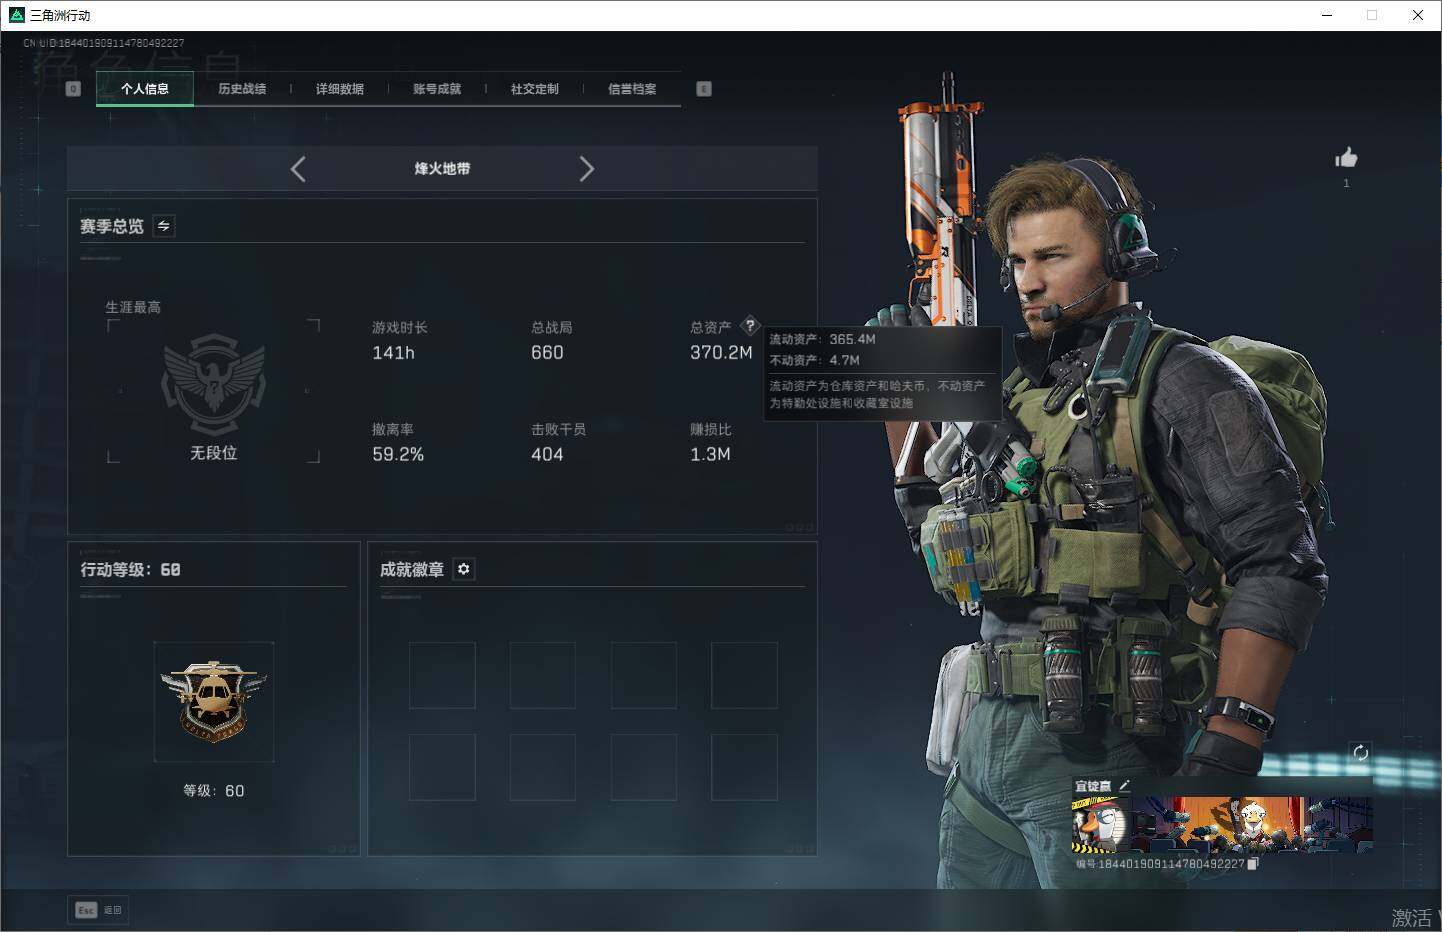Go to next game mode with right arrow
Viewport: 1442px width, 932px height.
587,169
